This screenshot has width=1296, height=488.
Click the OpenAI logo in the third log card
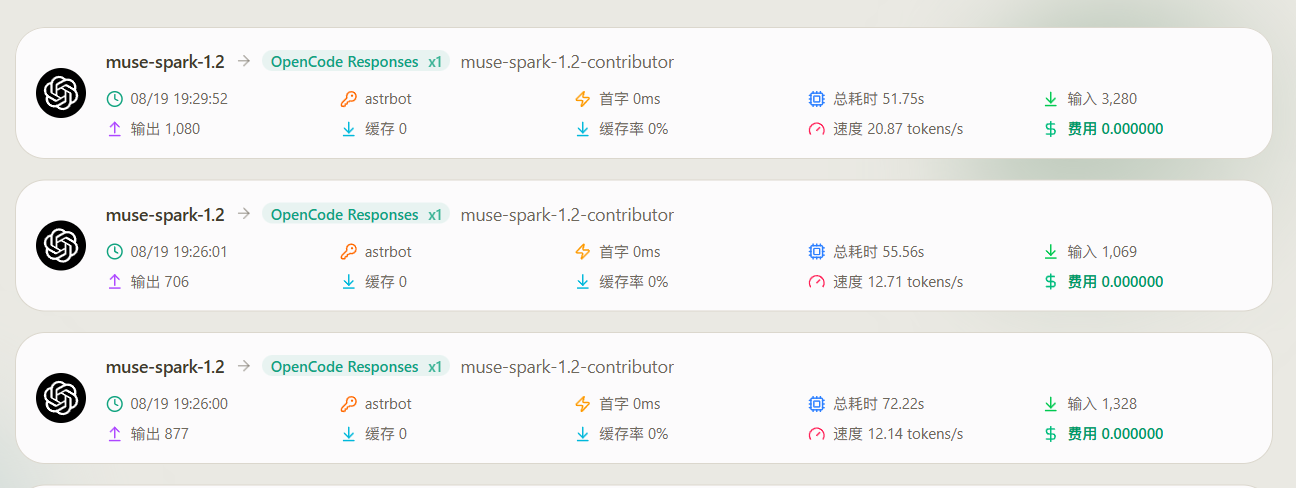point(61,397)
